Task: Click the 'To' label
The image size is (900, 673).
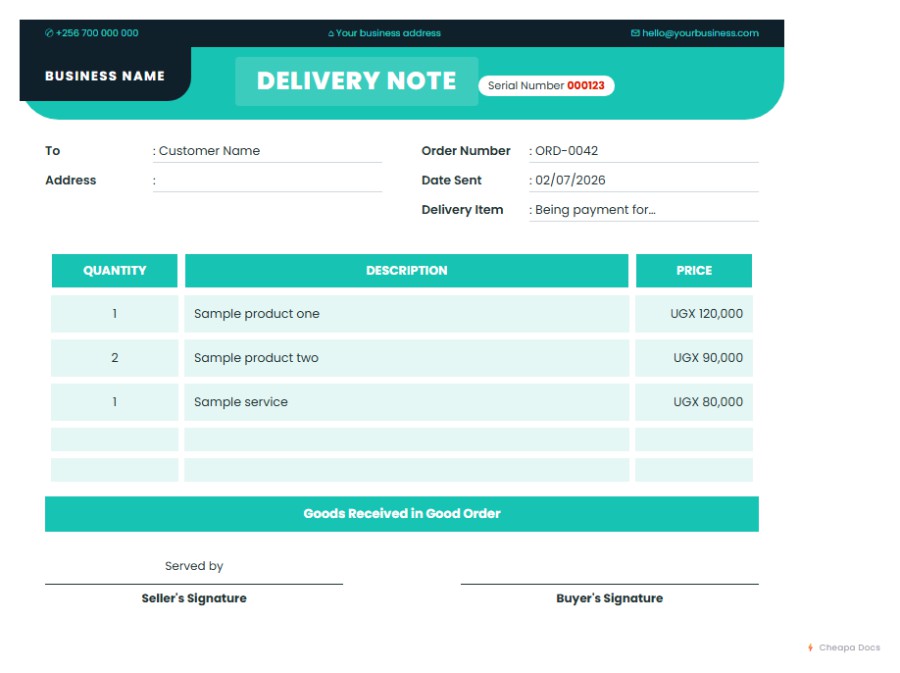Action: coord(53,151)
